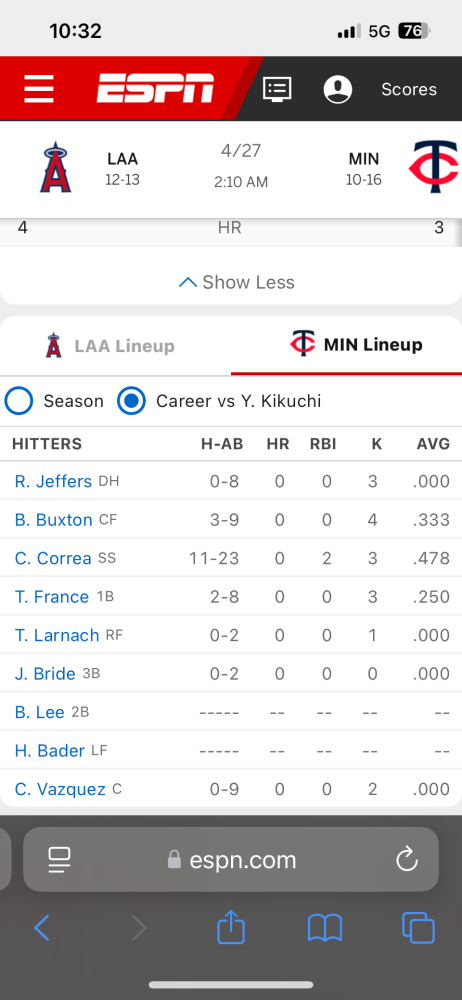
Task: Open the watch listings TV icon
Action: [278, 89]
